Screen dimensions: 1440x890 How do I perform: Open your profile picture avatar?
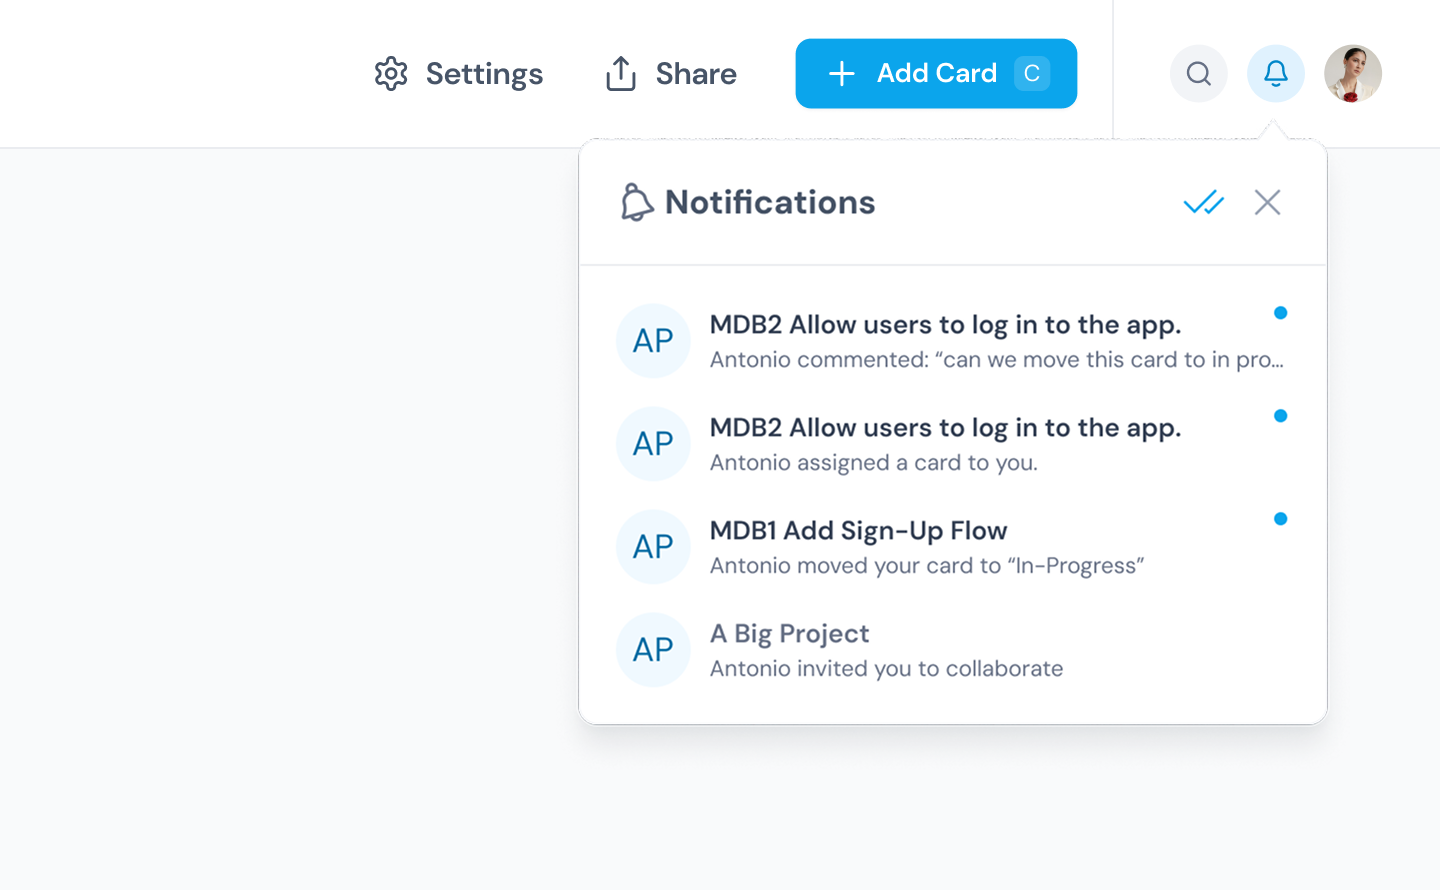[x=1353, y=73]
